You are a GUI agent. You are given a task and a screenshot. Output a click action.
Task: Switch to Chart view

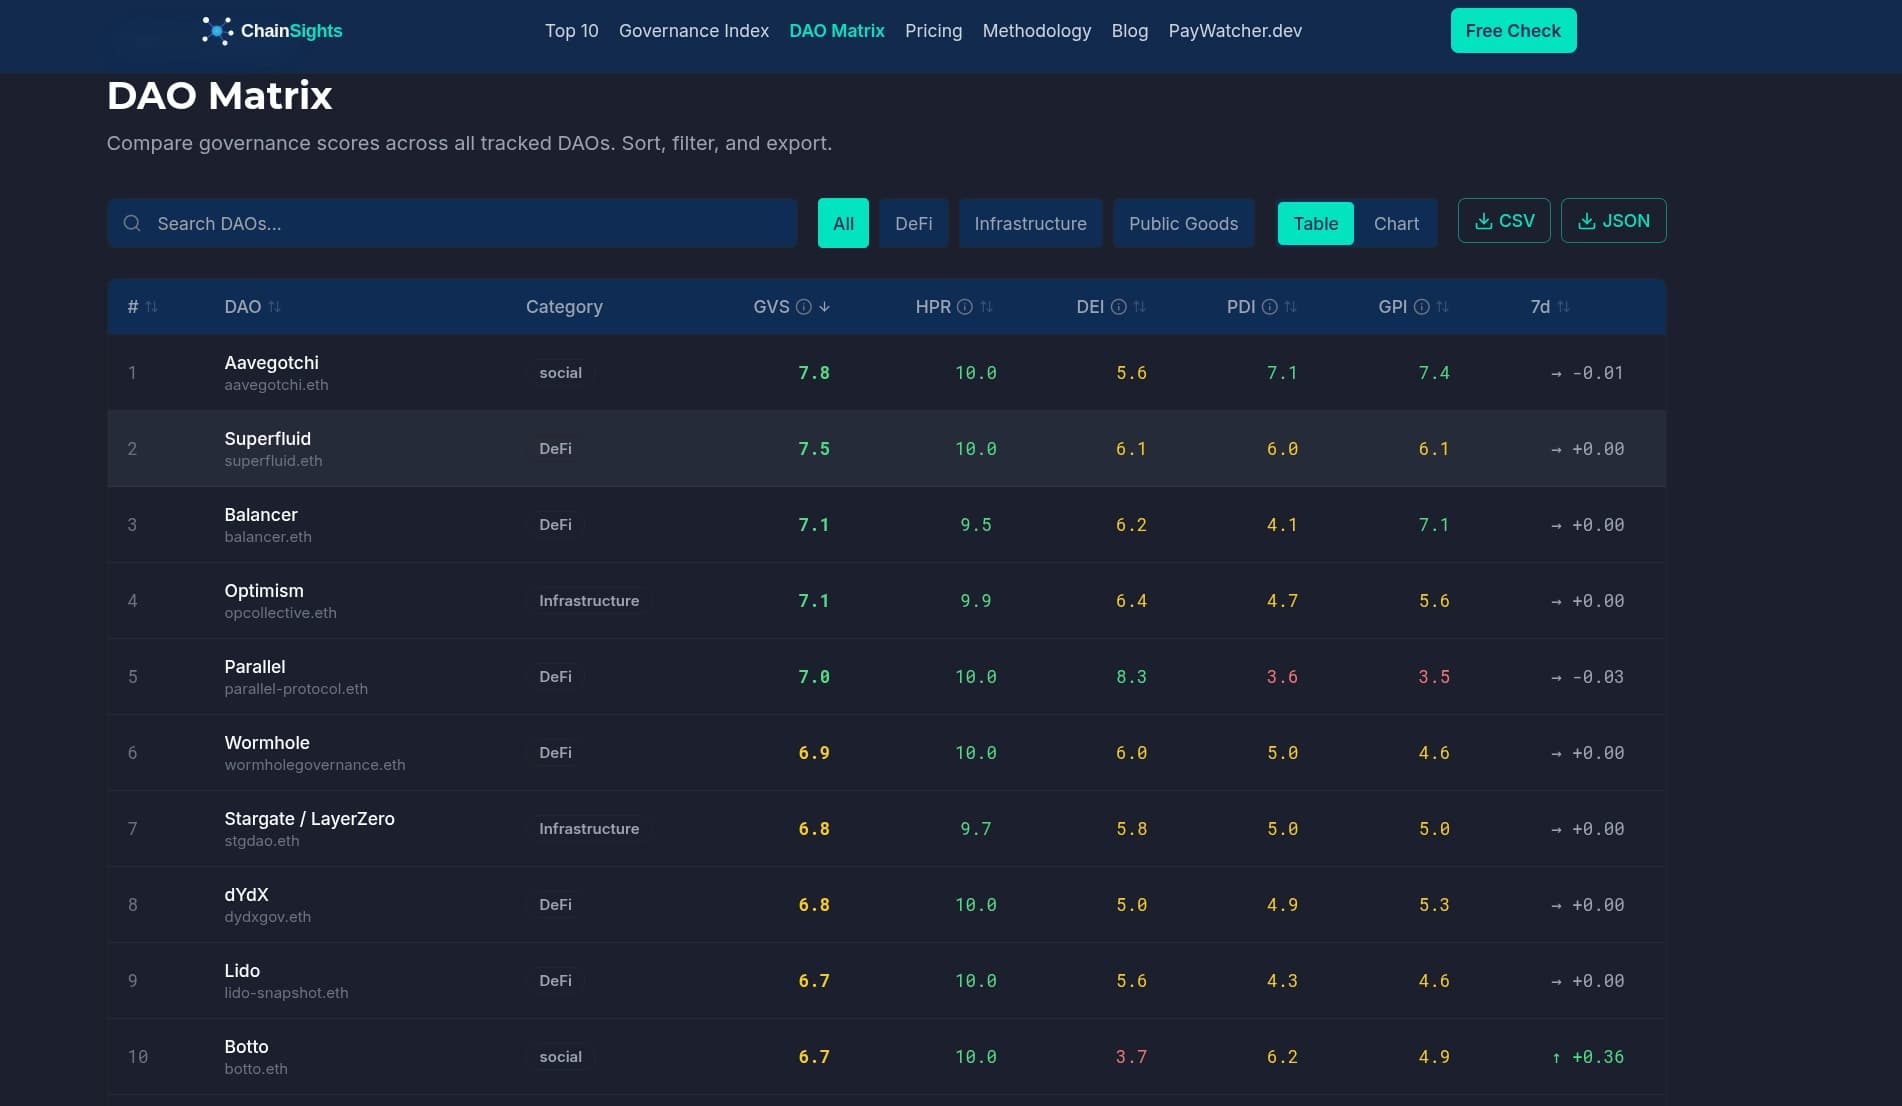(1395, 224)
